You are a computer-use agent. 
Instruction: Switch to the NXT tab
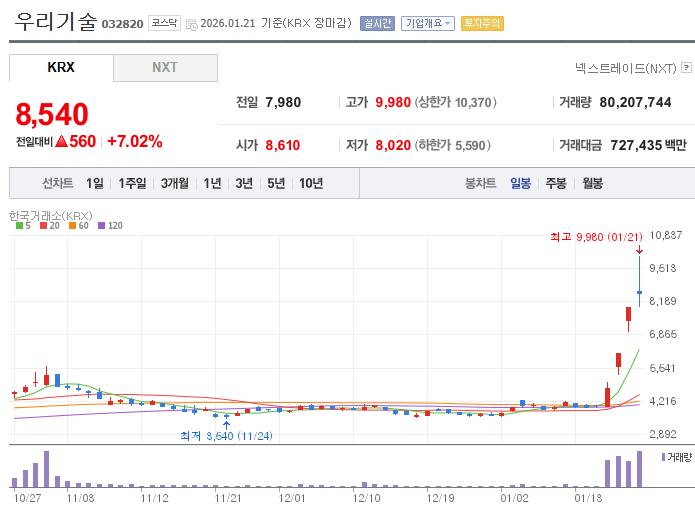165,68
